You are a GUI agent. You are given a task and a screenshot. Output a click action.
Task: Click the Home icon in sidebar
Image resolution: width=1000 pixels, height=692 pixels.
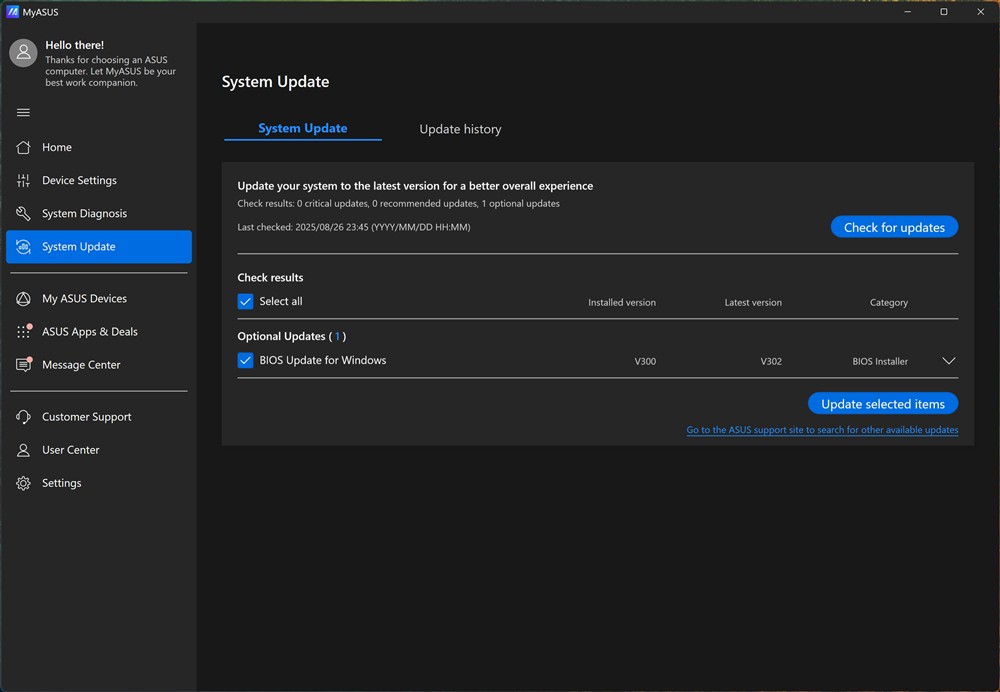pyautogui.click(x=24, y=147)
